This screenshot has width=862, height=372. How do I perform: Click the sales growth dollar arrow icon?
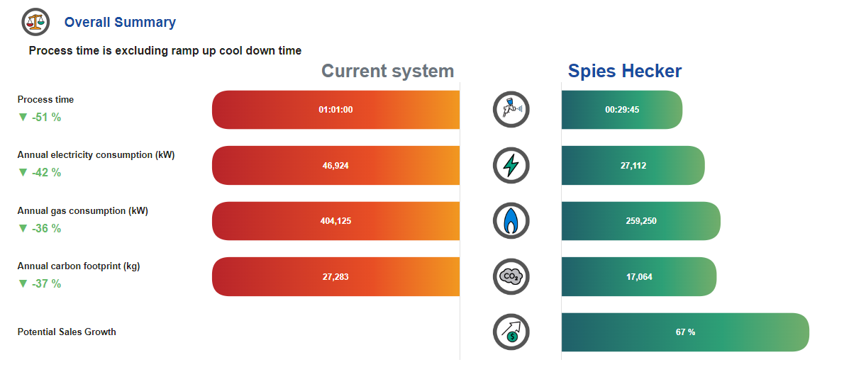(511, 332)
